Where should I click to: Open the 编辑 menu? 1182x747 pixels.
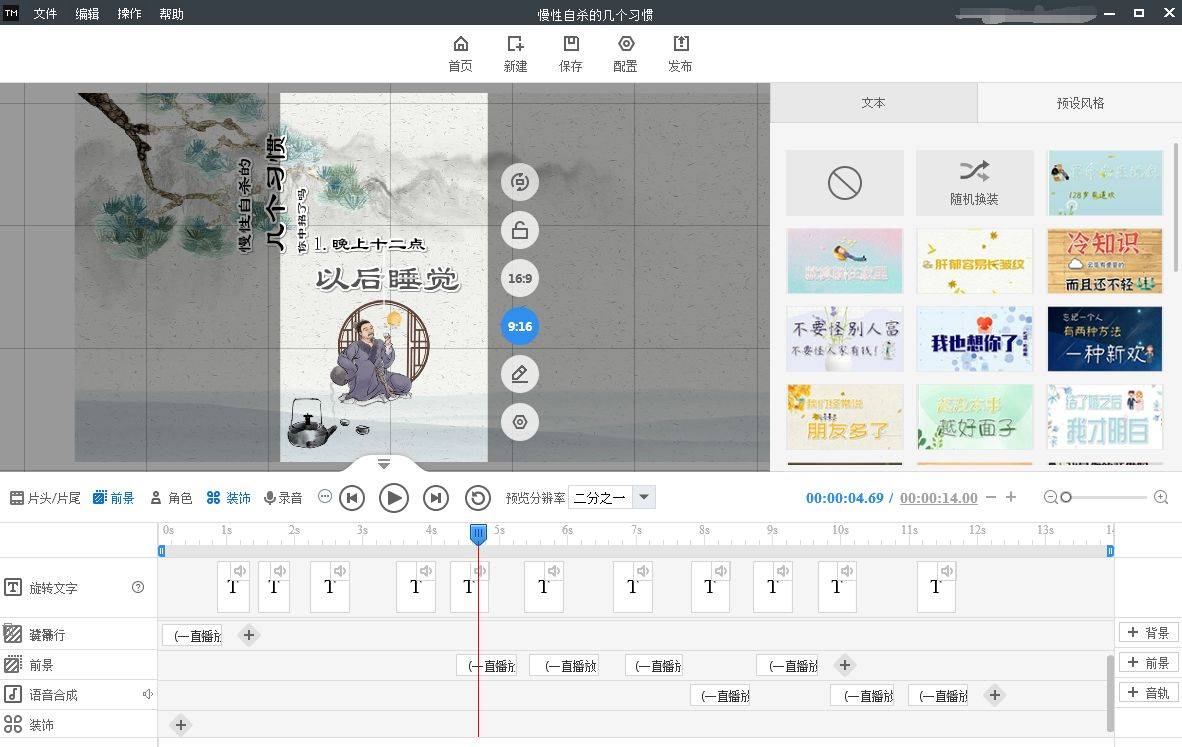[87, 14]
